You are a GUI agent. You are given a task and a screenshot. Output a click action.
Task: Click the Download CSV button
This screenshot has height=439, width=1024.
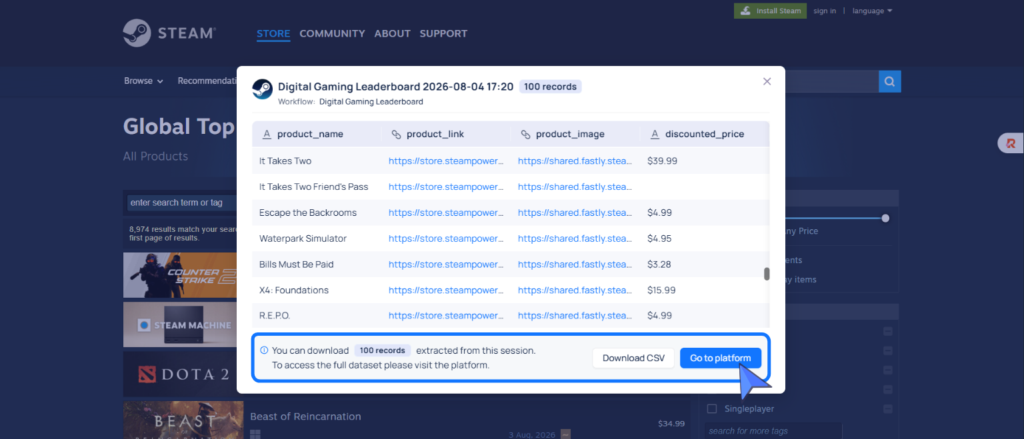633,358
